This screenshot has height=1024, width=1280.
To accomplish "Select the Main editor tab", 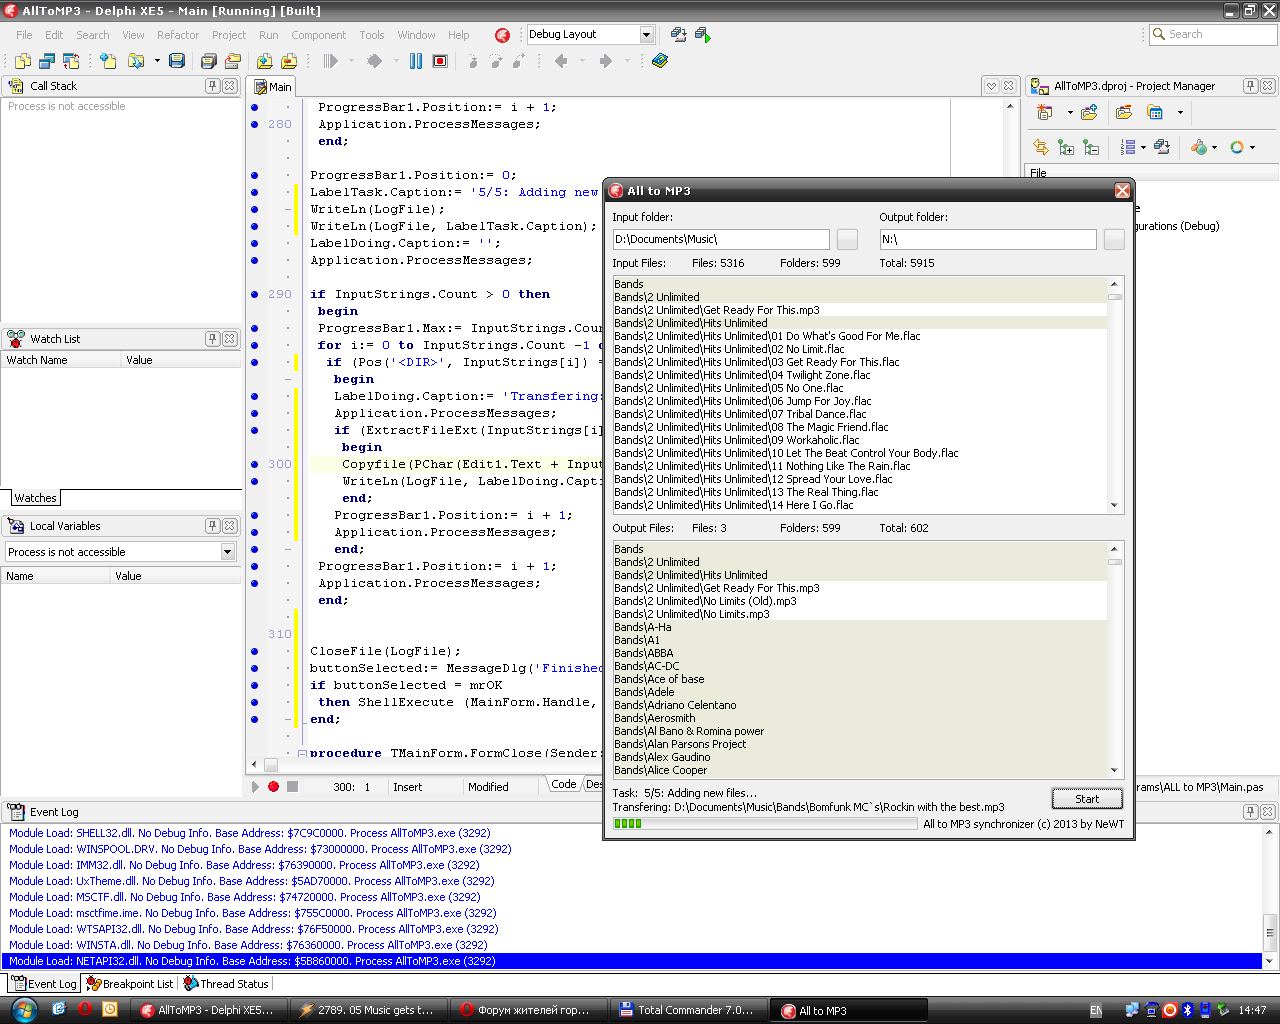I will (273, 87).
